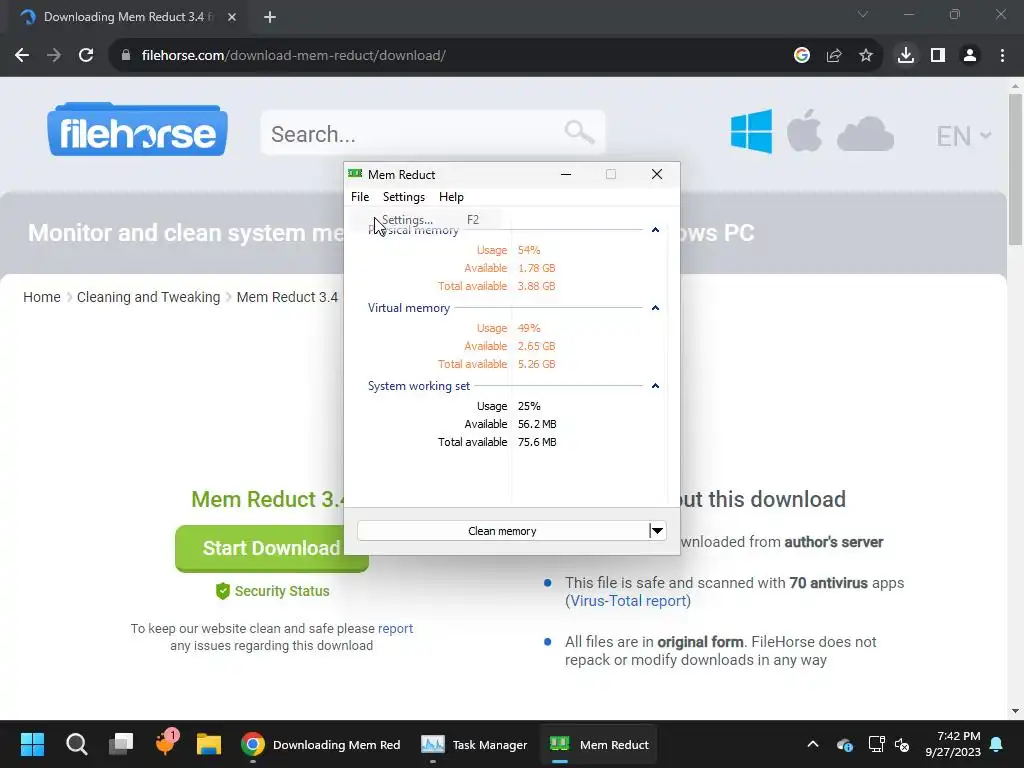
Task: Open a new Chrome tab
Action: coord(270,17)
